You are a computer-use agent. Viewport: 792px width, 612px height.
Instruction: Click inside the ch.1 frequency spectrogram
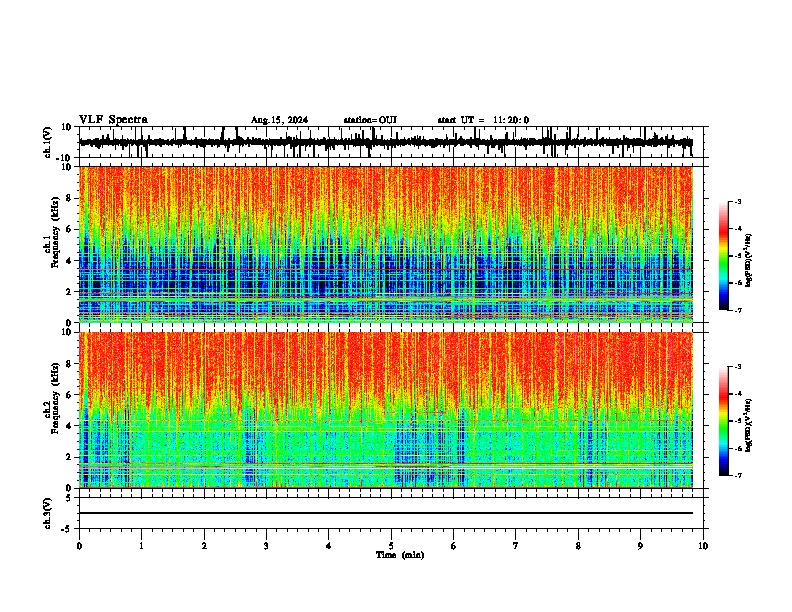point(386,244)
